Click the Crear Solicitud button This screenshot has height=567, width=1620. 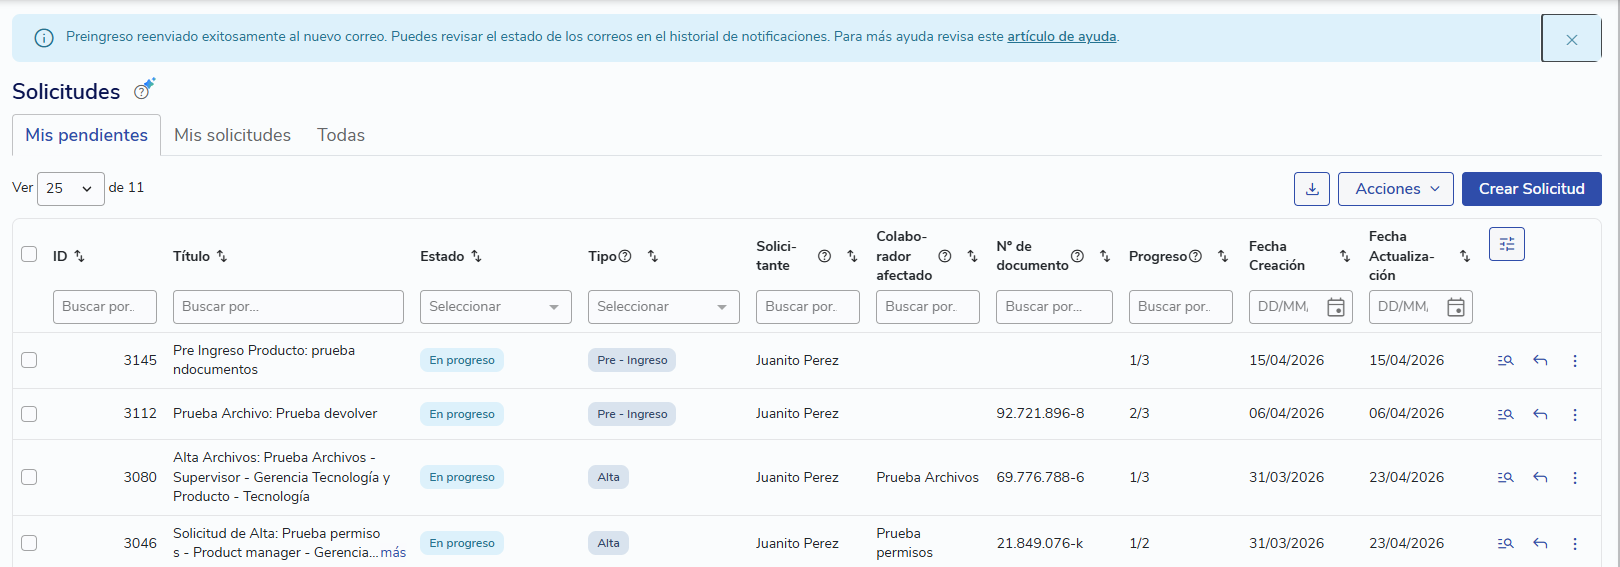pos(1531,189)
